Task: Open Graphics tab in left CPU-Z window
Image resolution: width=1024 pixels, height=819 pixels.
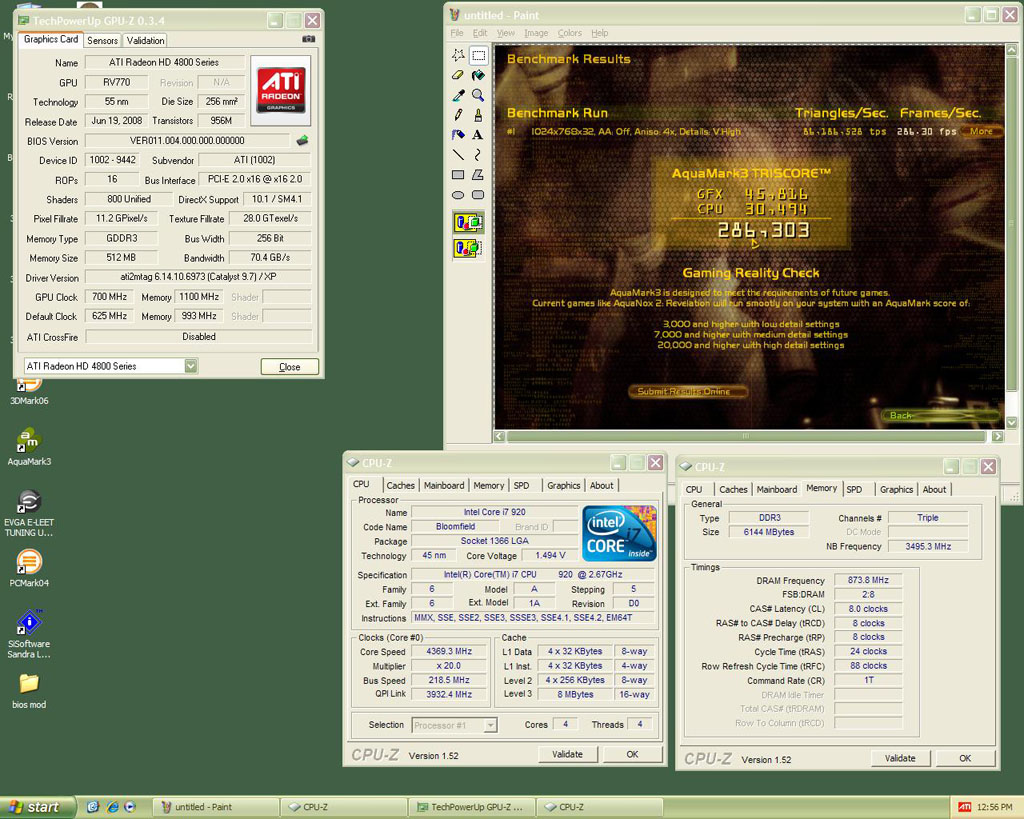Action: click(x=564, y=485)
